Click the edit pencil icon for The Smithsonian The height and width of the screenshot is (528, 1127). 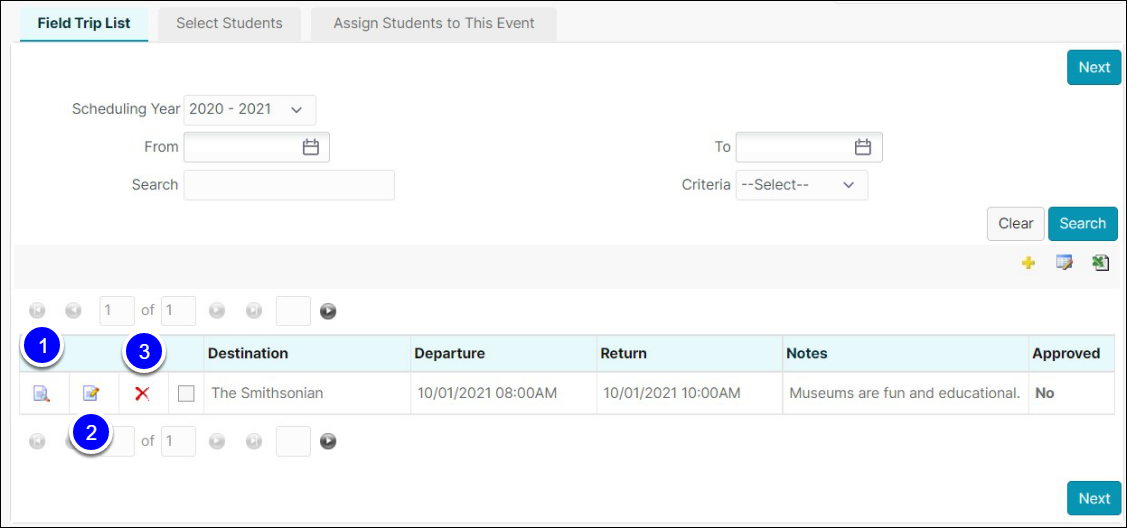pyautogui.click(x=91, y=394)
